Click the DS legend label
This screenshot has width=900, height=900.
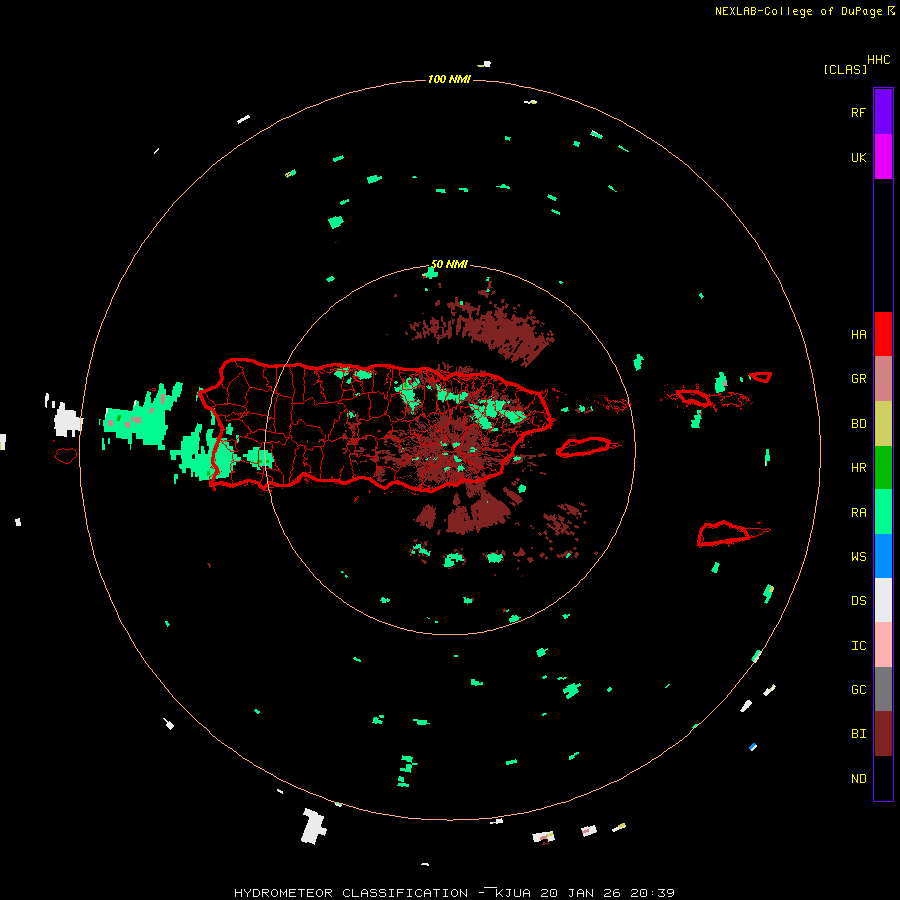coord(858,601)
